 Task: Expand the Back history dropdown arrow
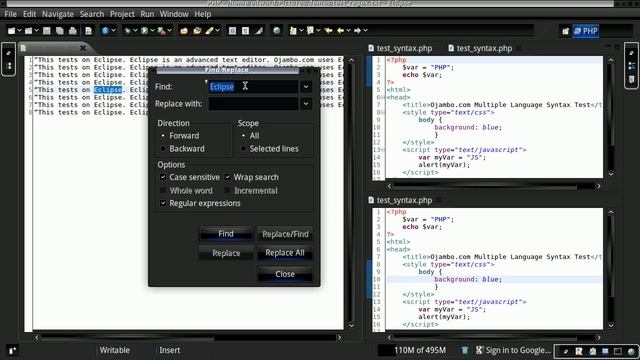(x=348, y=31)
